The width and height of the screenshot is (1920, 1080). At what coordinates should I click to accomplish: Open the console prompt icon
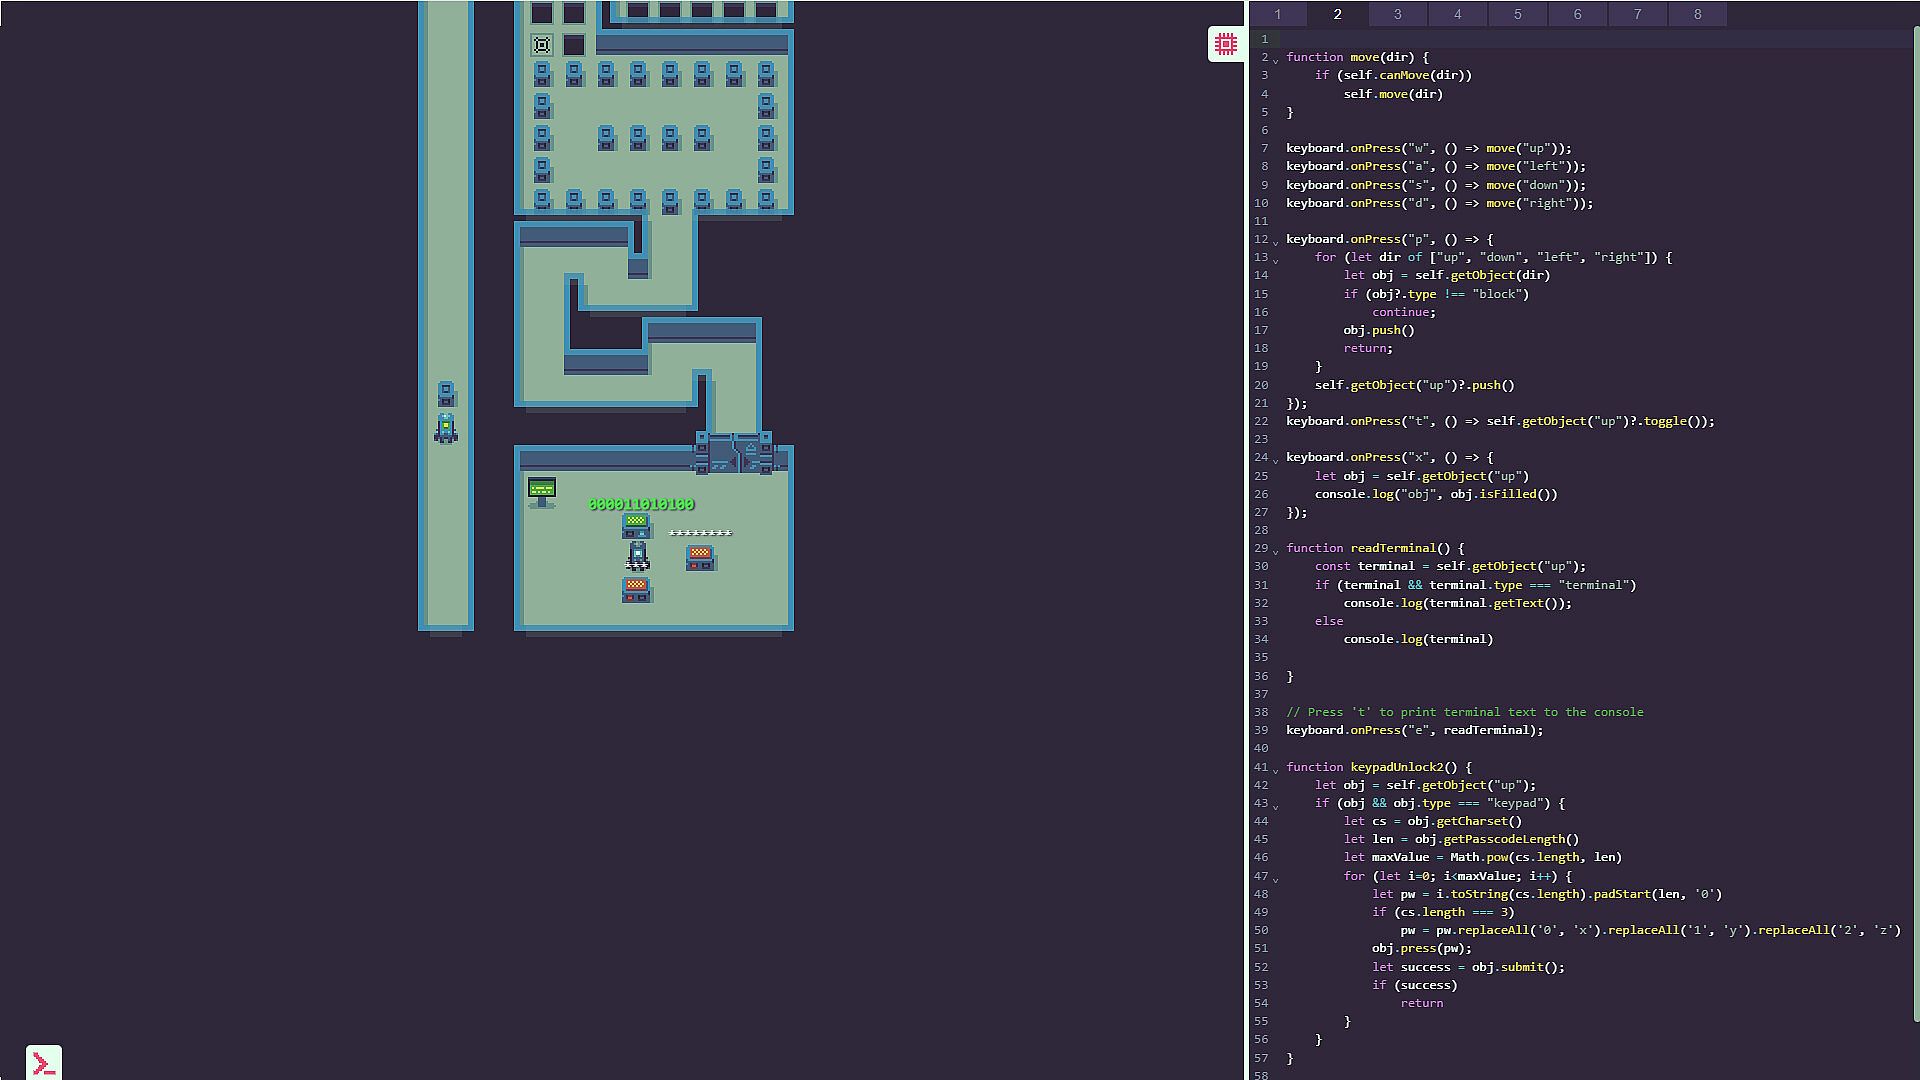point(44,1062)
